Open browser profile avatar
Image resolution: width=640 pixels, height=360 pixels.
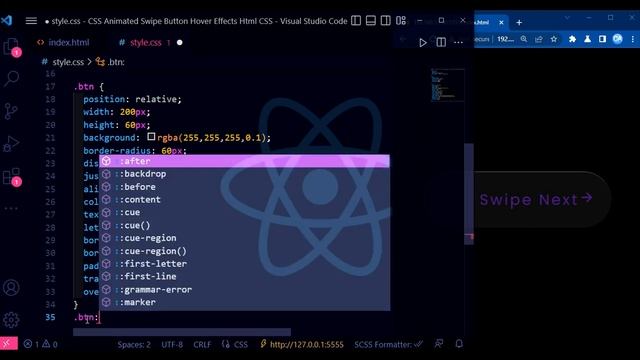click(618, 39)
